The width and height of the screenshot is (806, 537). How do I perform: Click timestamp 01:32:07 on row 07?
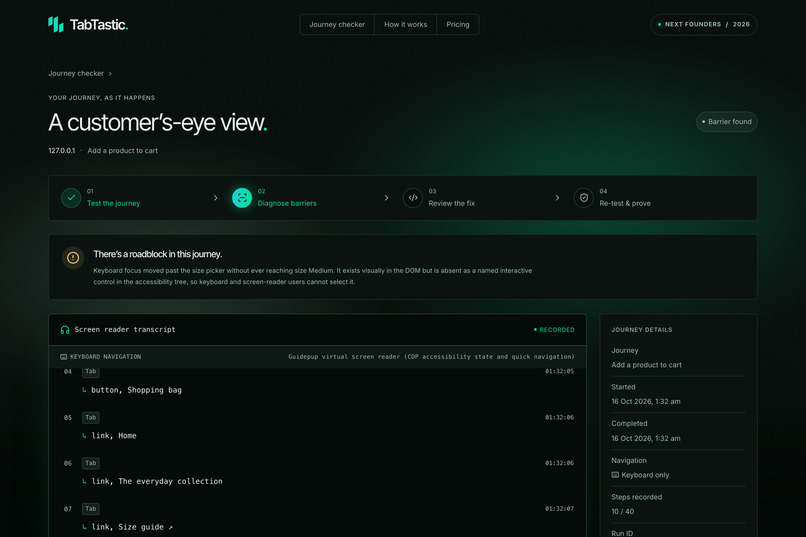[x=559, y=509]
